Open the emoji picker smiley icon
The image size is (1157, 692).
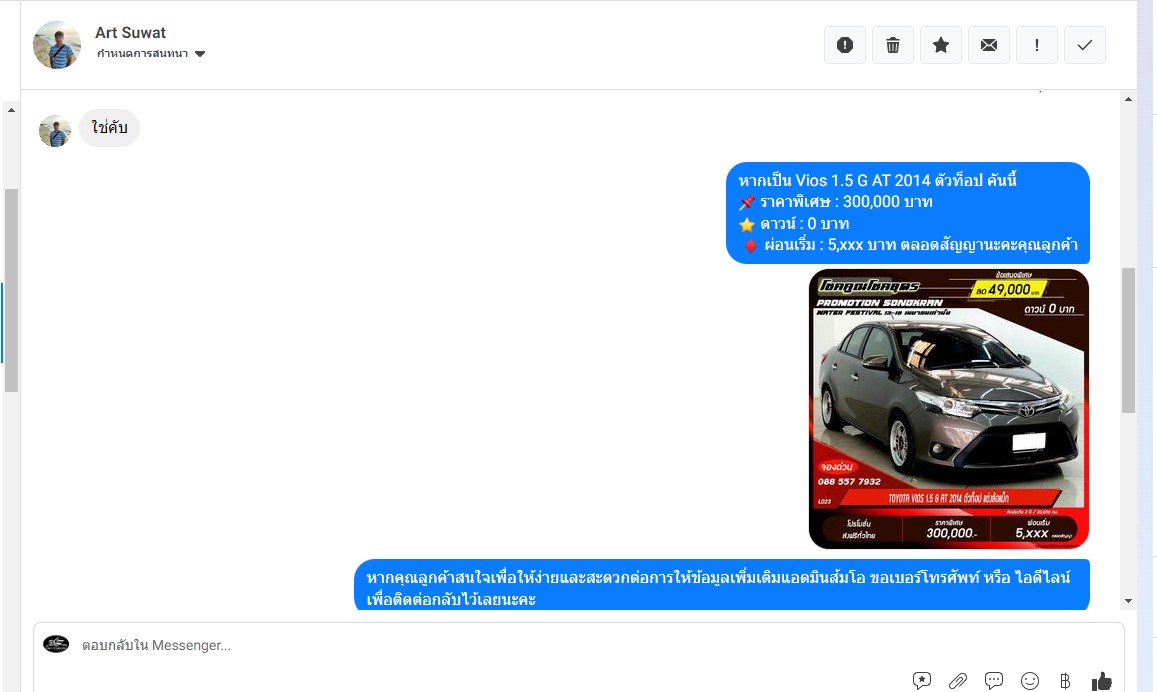1030,681
